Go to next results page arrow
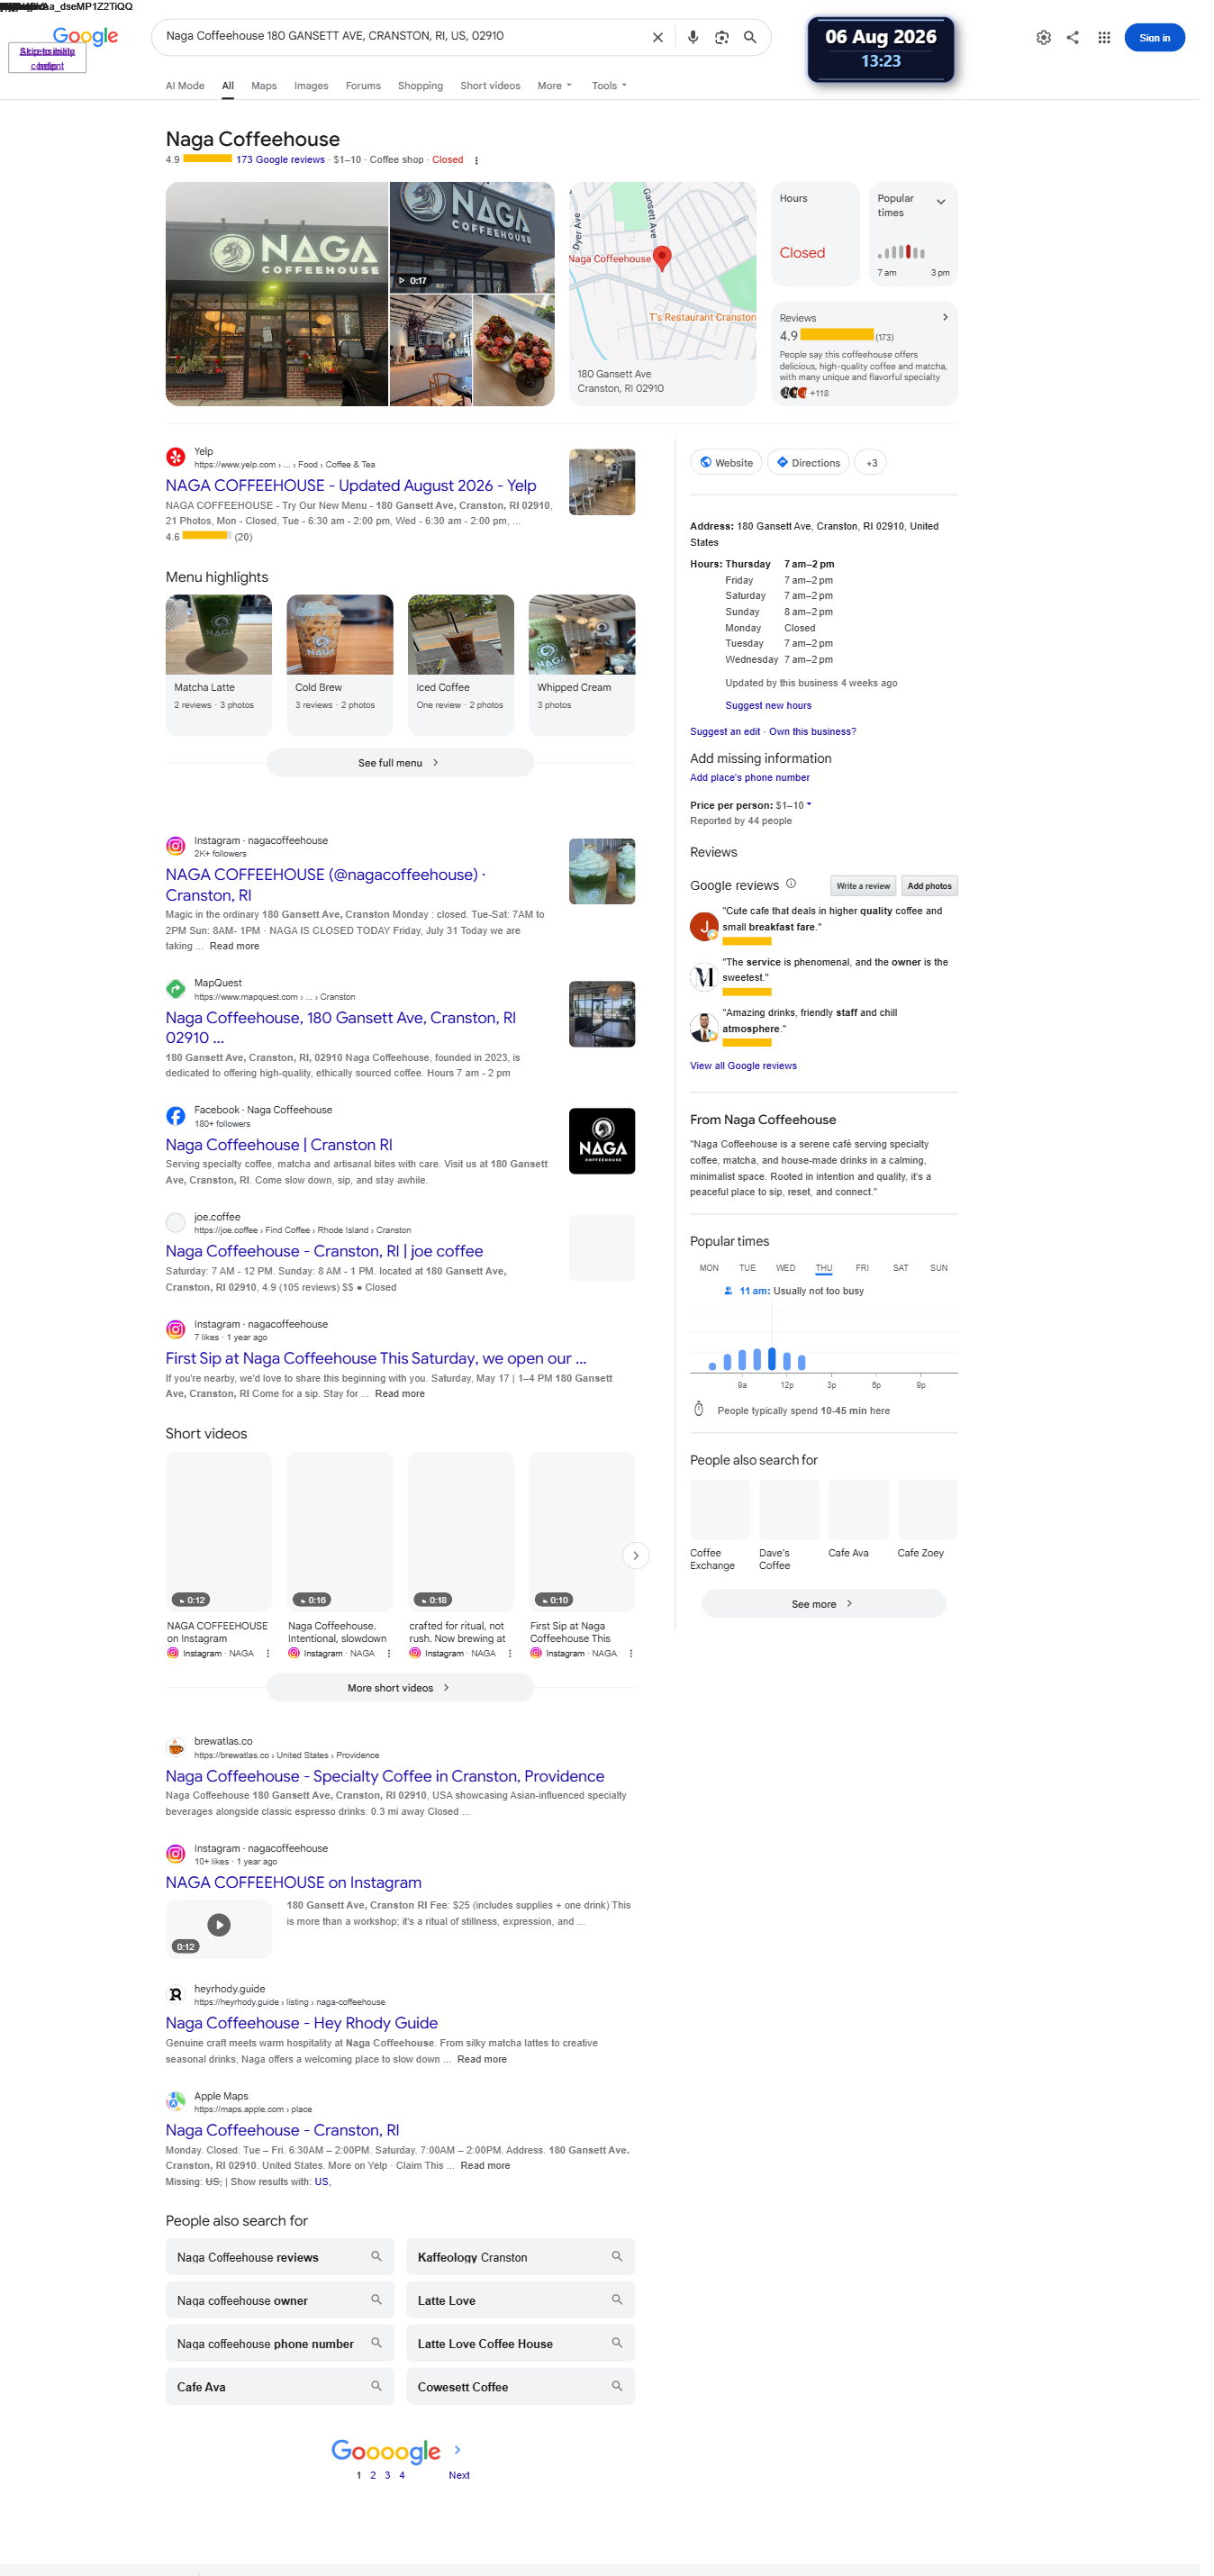The height and width of the screenshot is (2576, 1214). click(x=458, y=2449)
